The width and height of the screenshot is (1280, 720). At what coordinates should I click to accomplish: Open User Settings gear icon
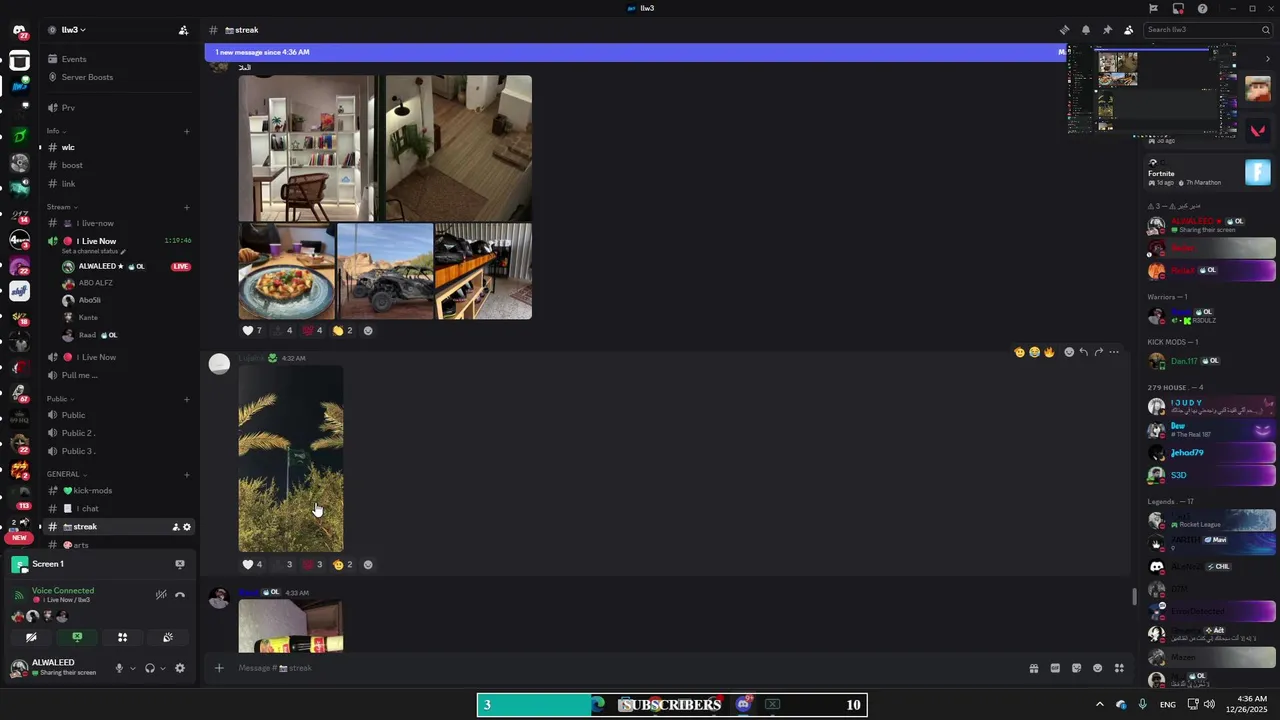pos(180,668)
